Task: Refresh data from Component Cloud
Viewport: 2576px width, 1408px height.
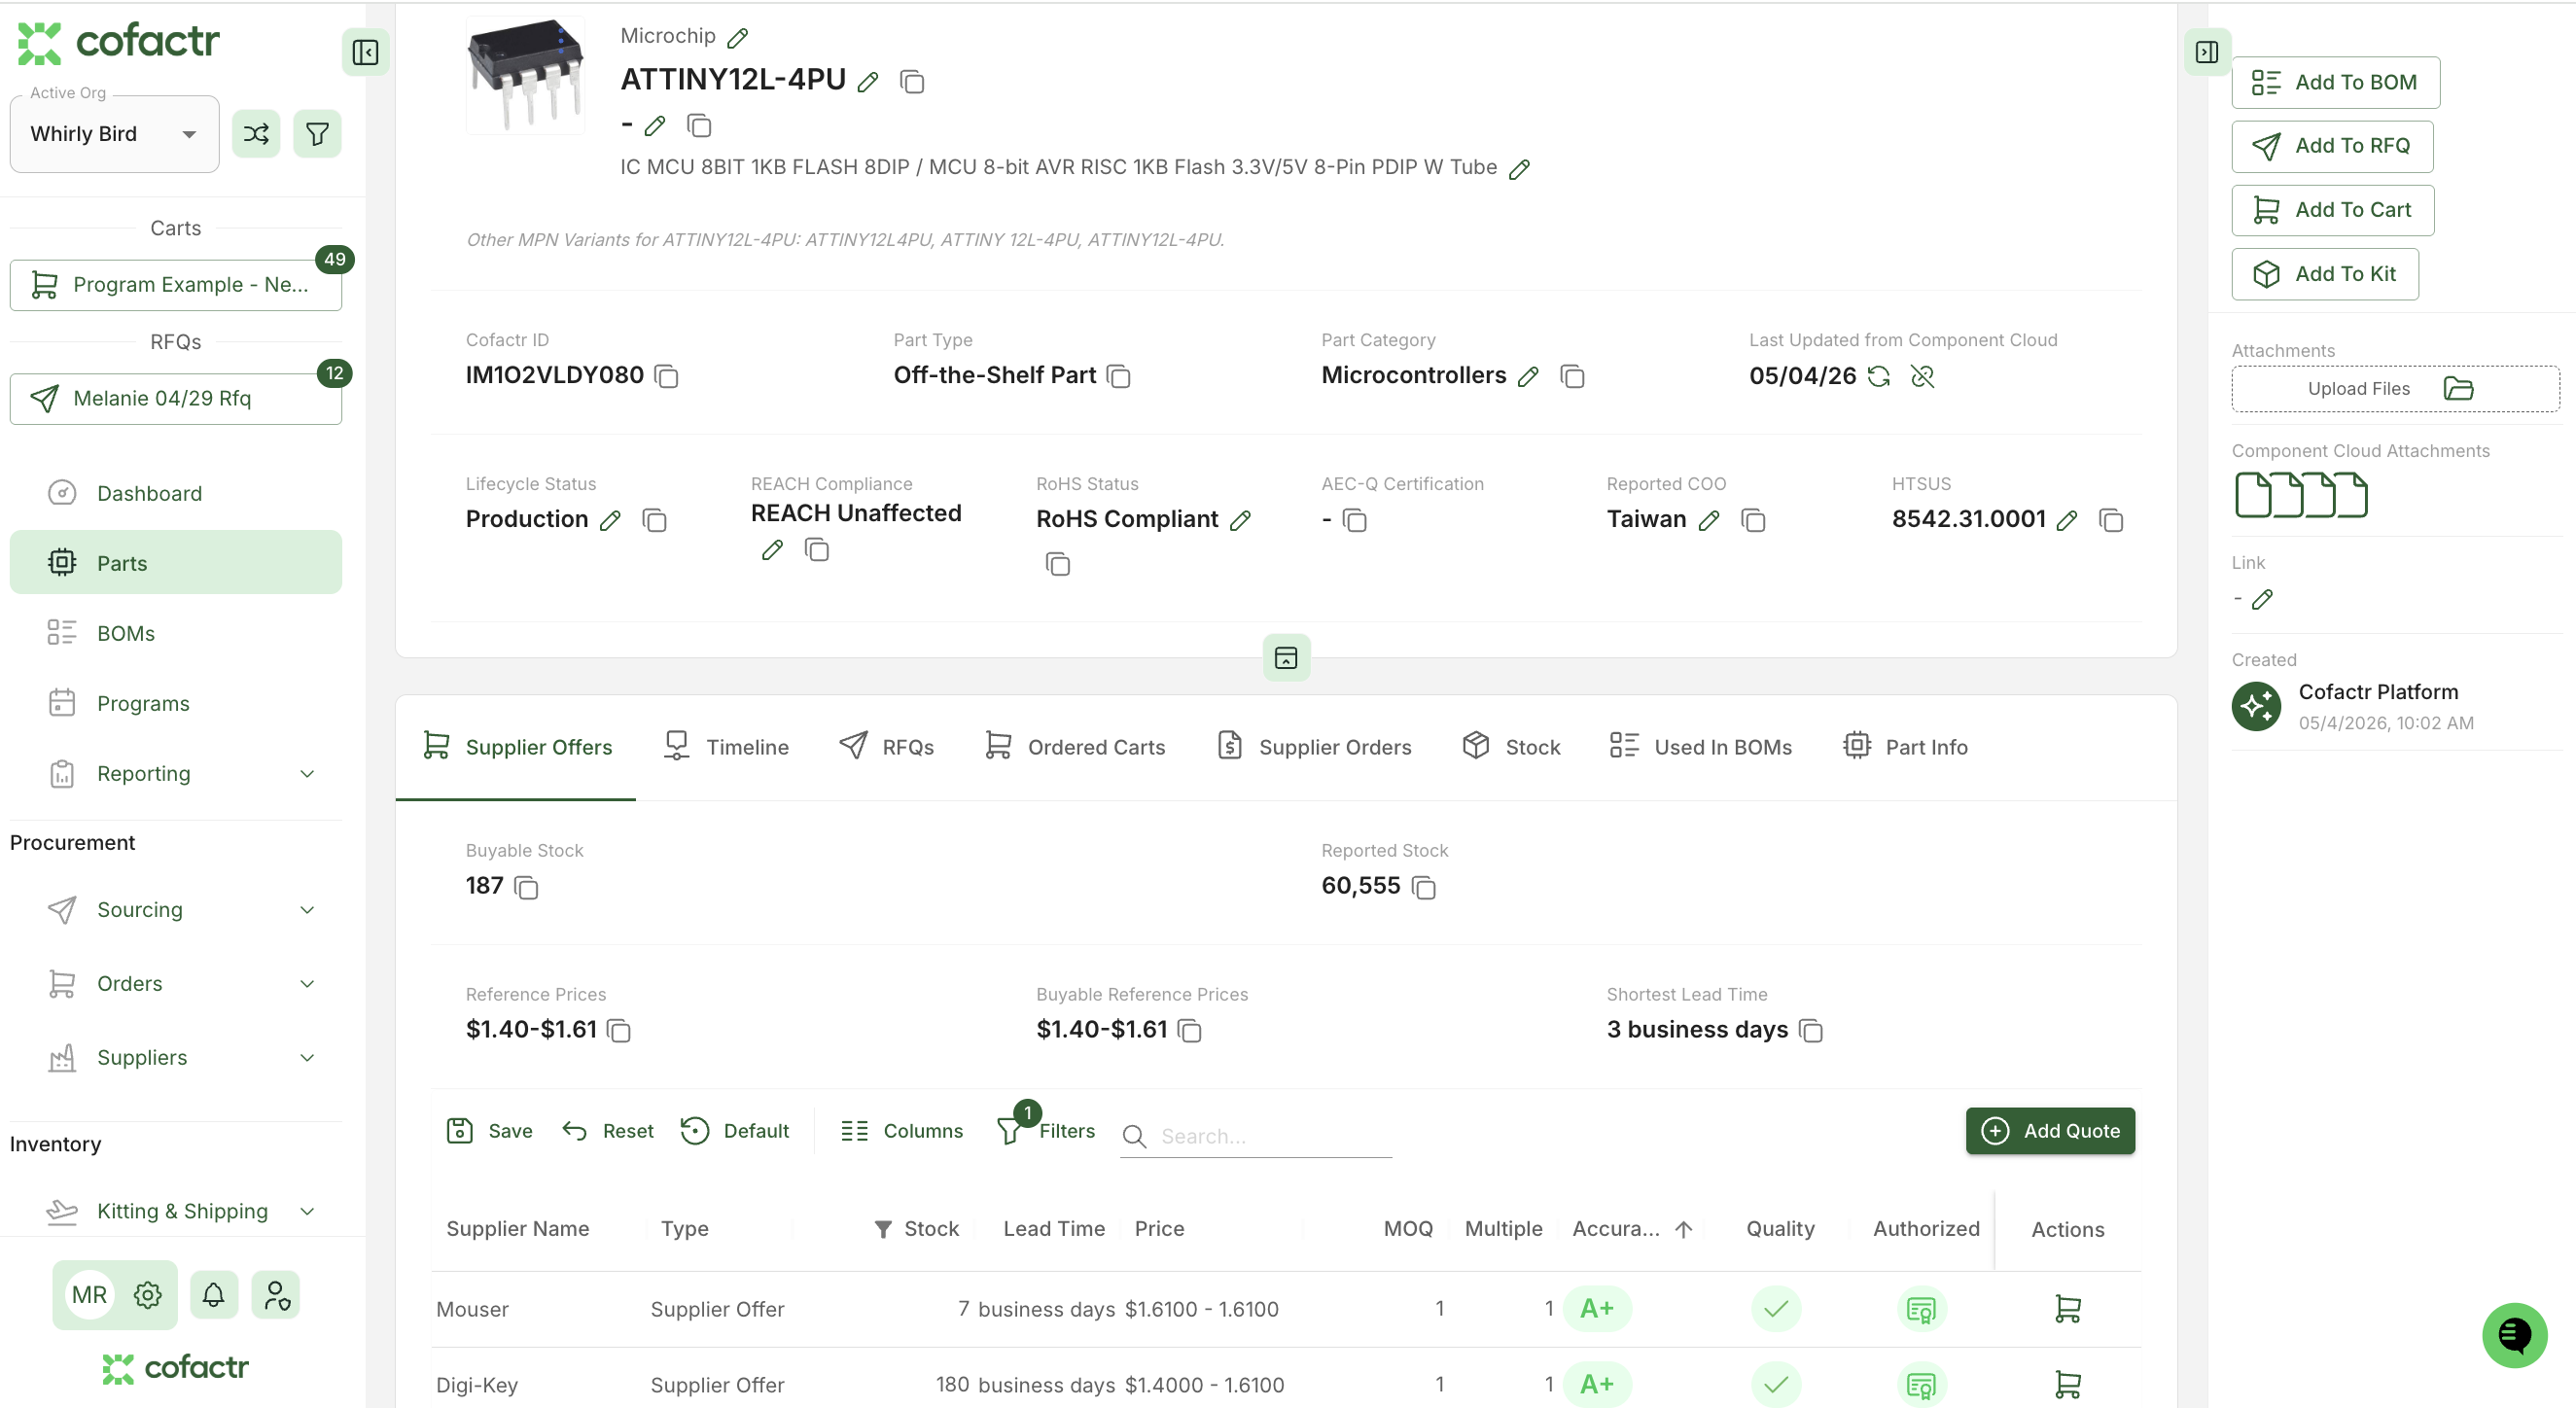Action: click(x=1879, y=377)
